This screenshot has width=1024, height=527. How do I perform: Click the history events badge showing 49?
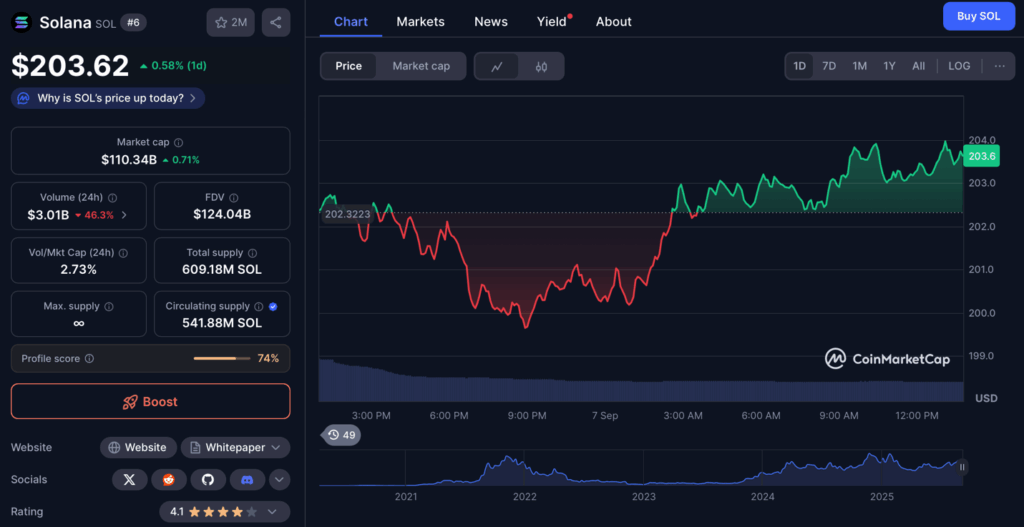343,435
